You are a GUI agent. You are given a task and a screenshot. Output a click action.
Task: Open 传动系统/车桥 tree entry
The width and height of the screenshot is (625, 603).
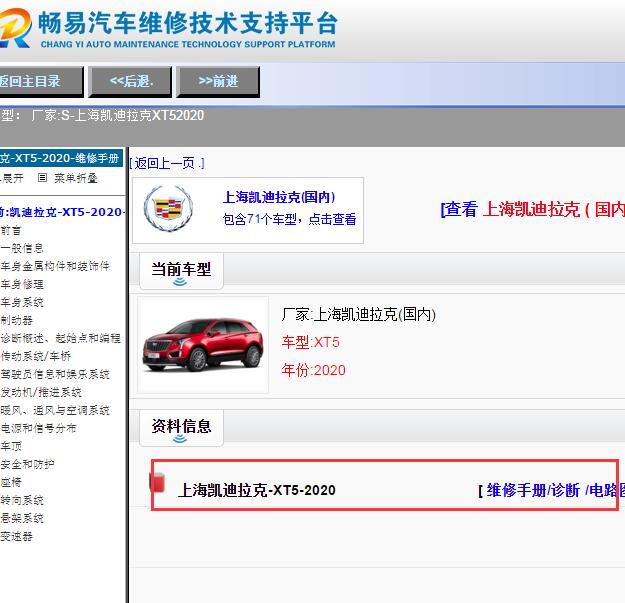pos(35,356)
